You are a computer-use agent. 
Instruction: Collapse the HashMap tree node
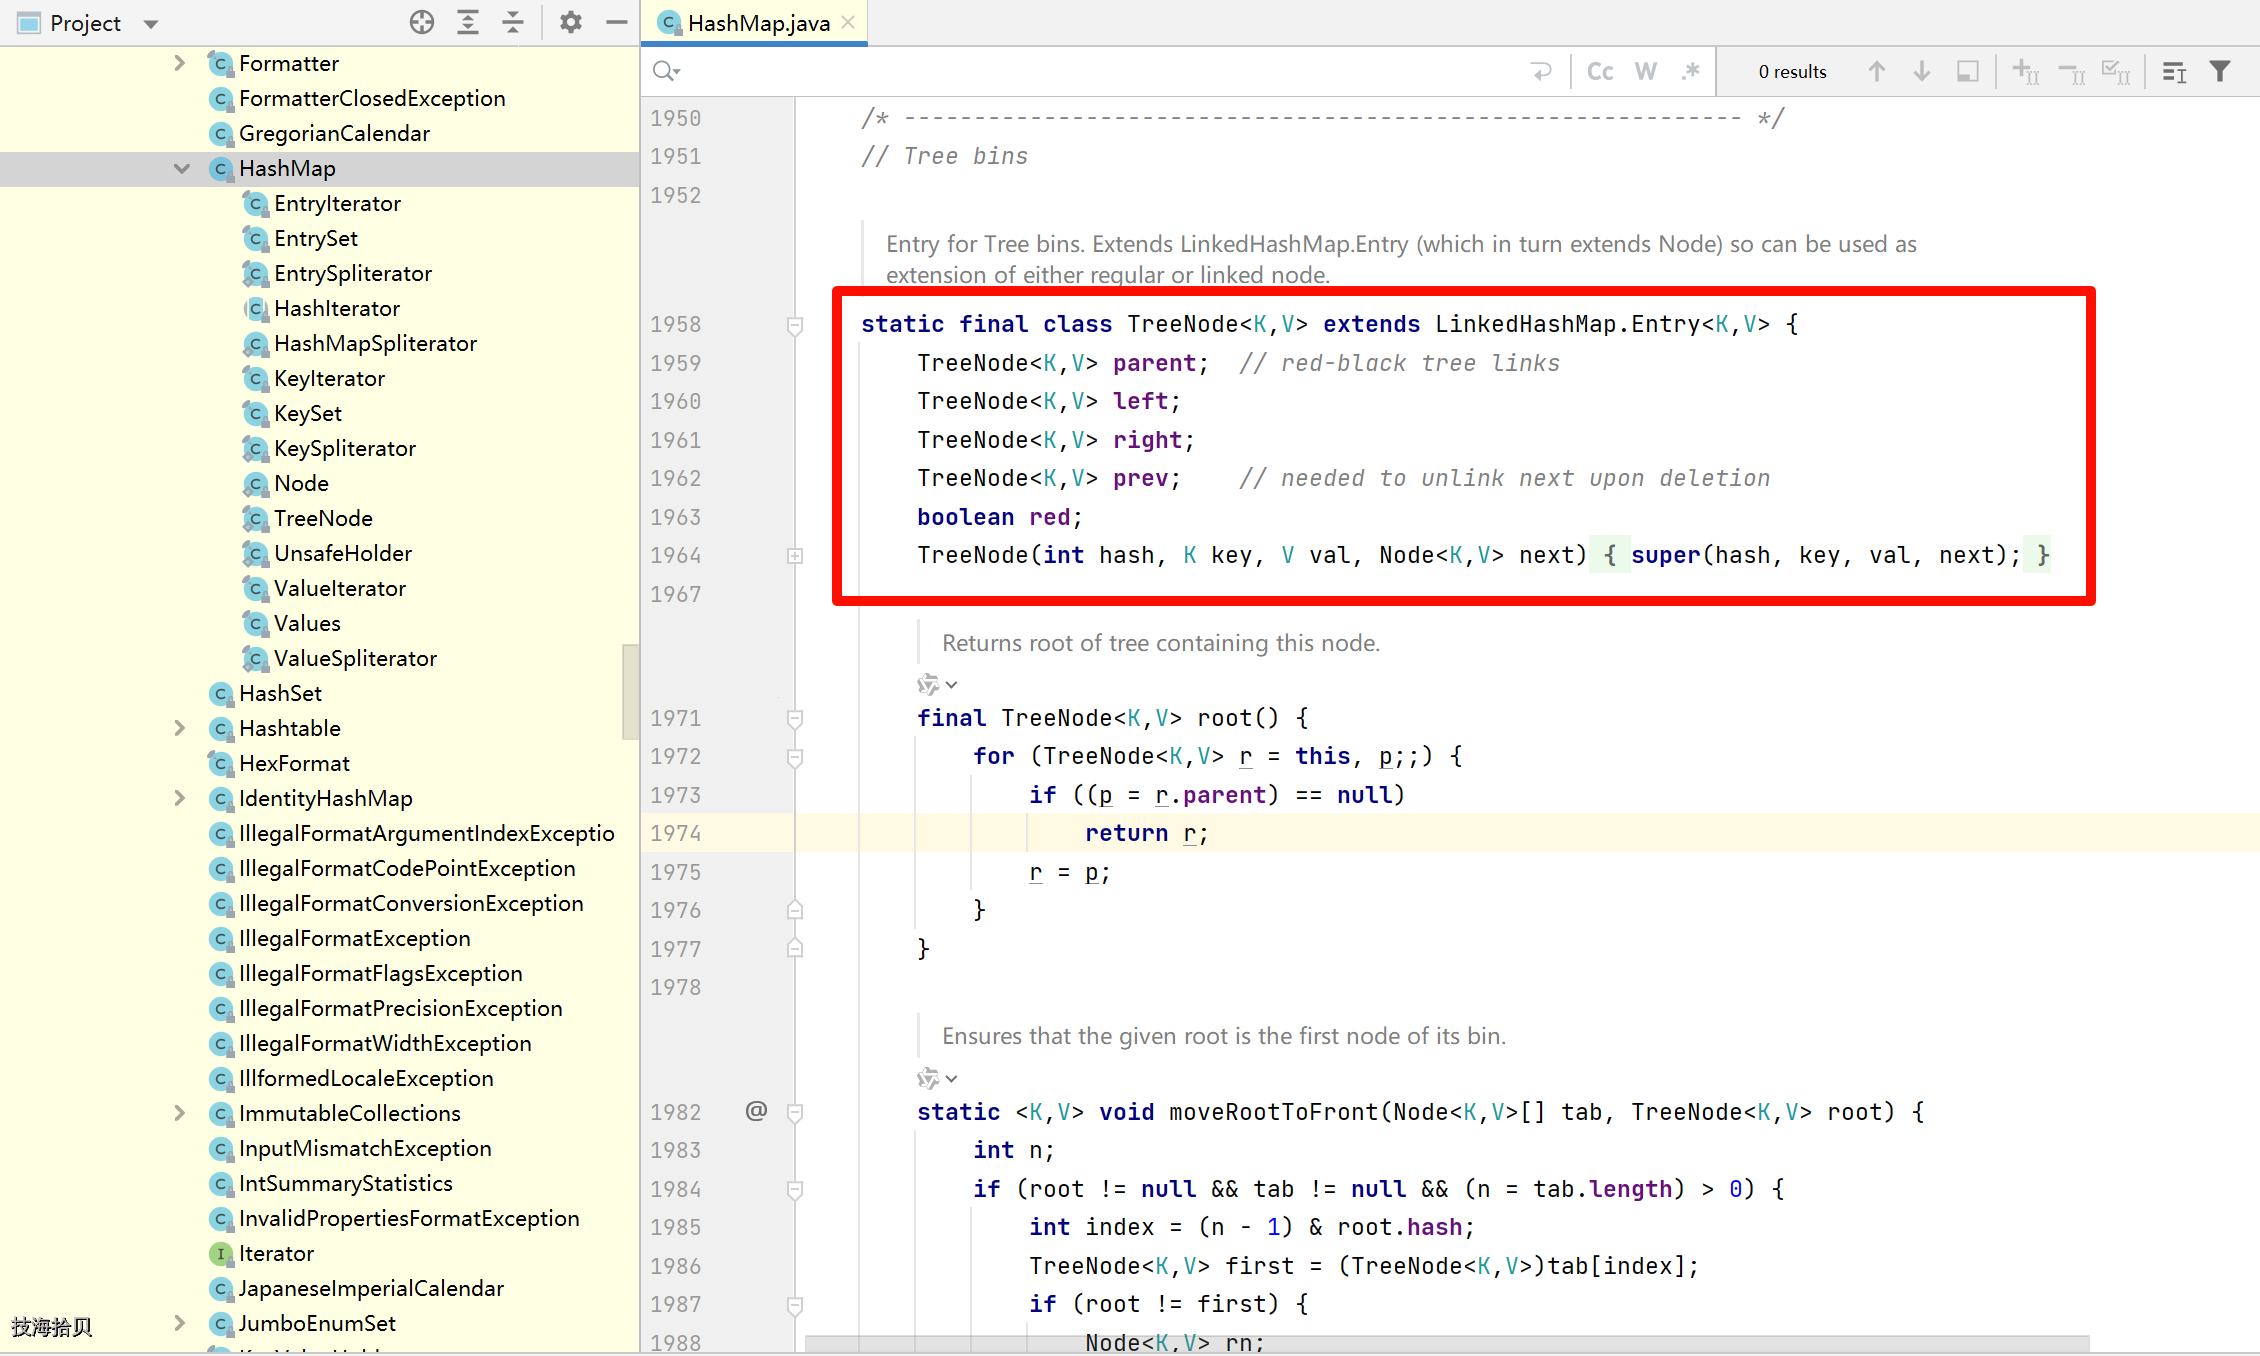(x=181, y=168)
